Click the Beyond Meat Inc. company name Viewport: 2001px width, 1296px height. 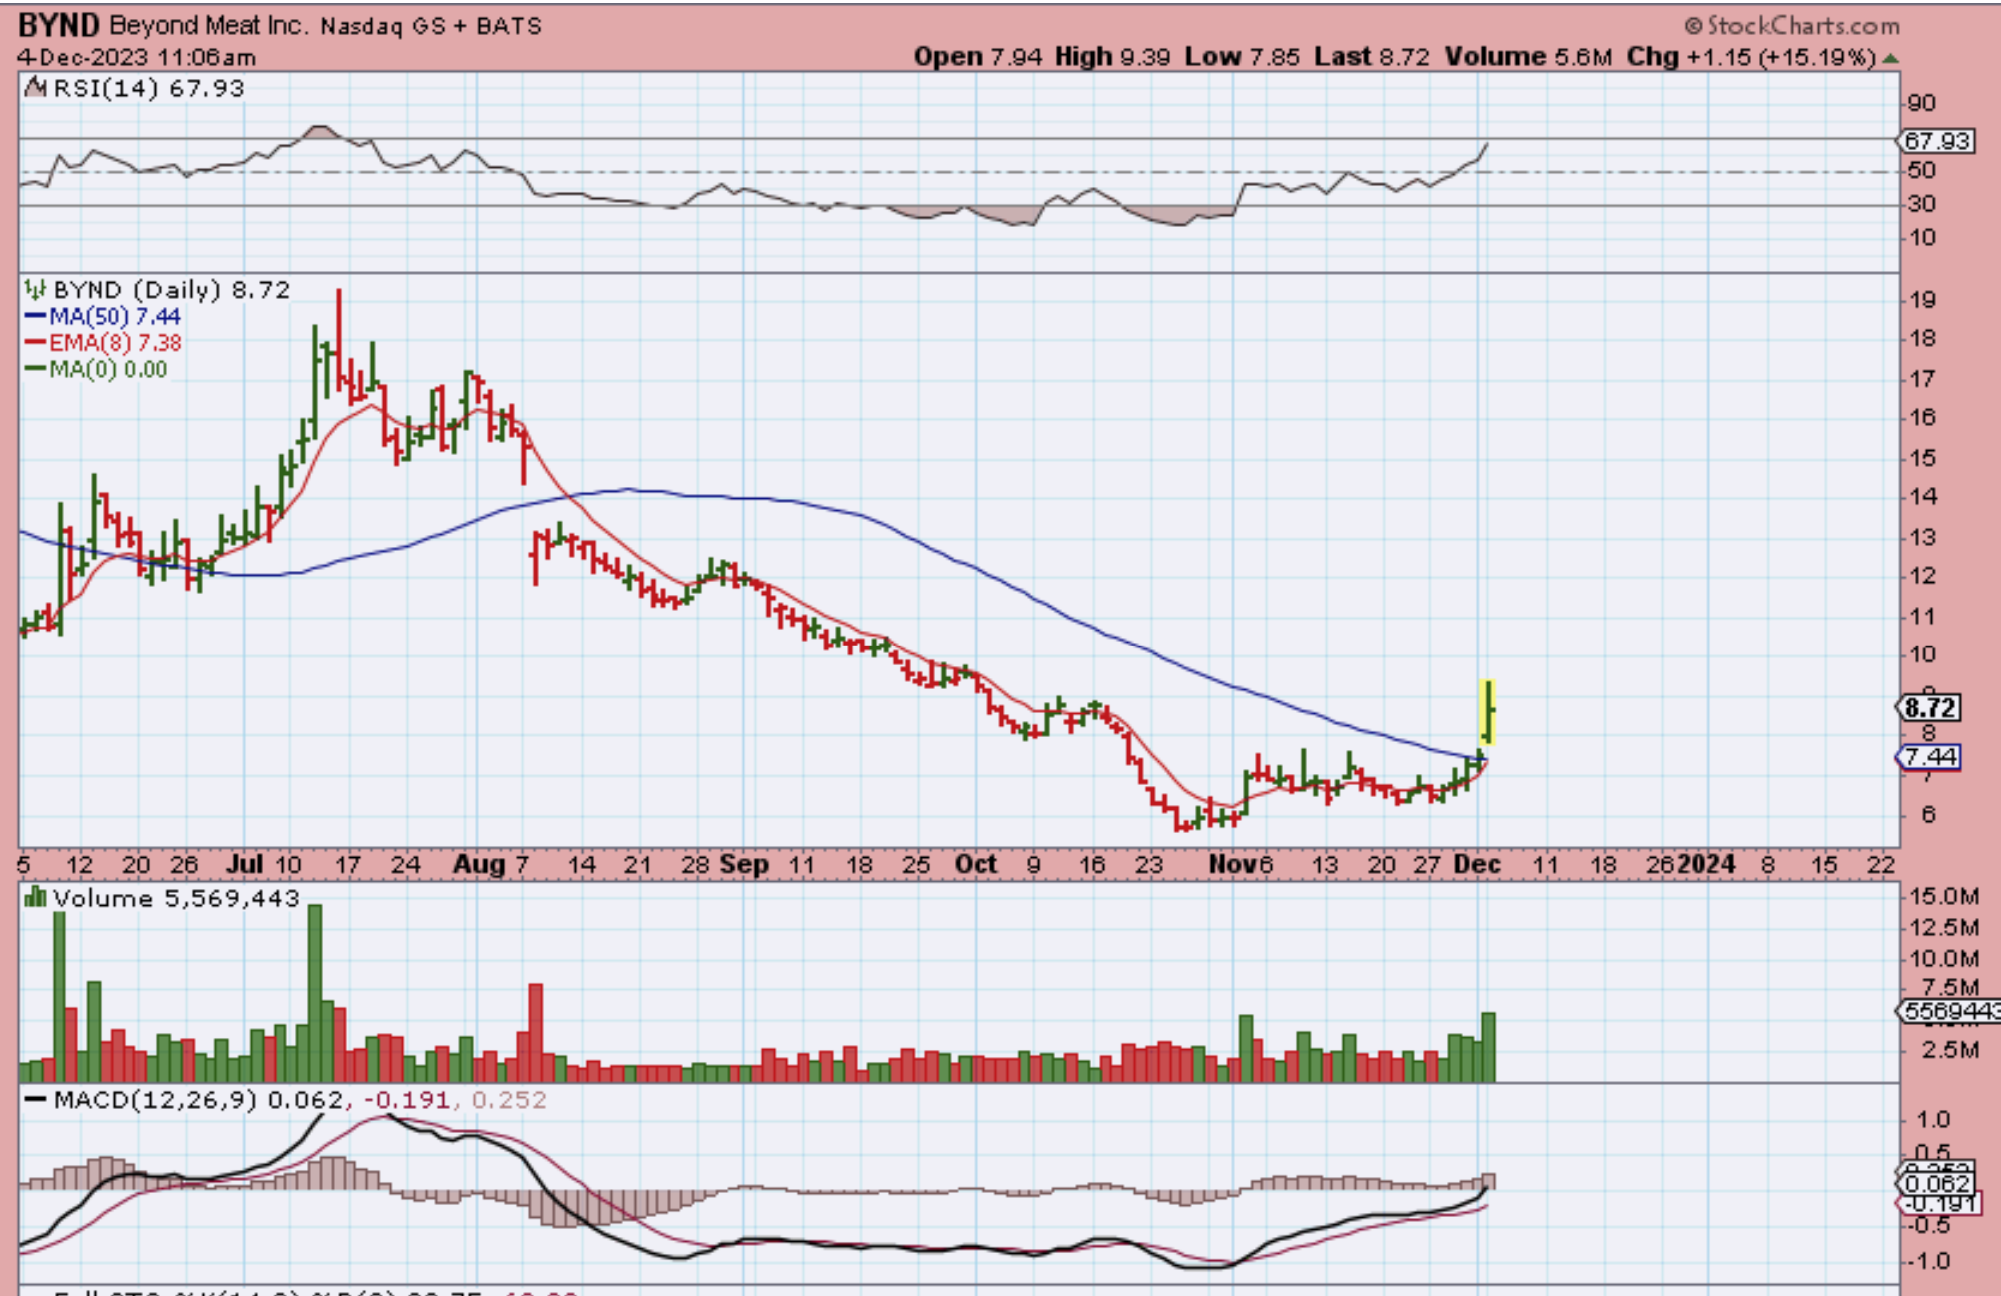click(x=208, y=25)
